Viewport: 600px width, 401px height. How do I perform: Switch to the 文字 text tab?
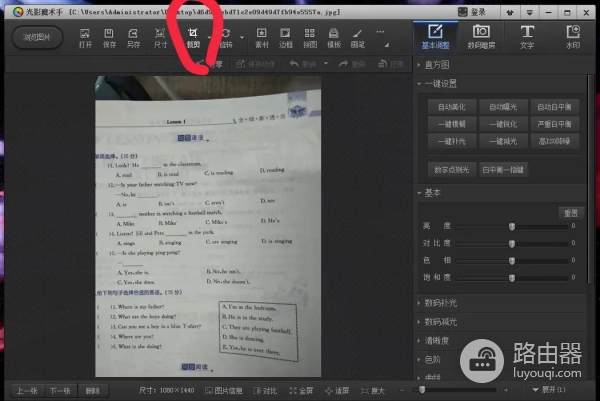pyautogui.click(x=527, y=37)
